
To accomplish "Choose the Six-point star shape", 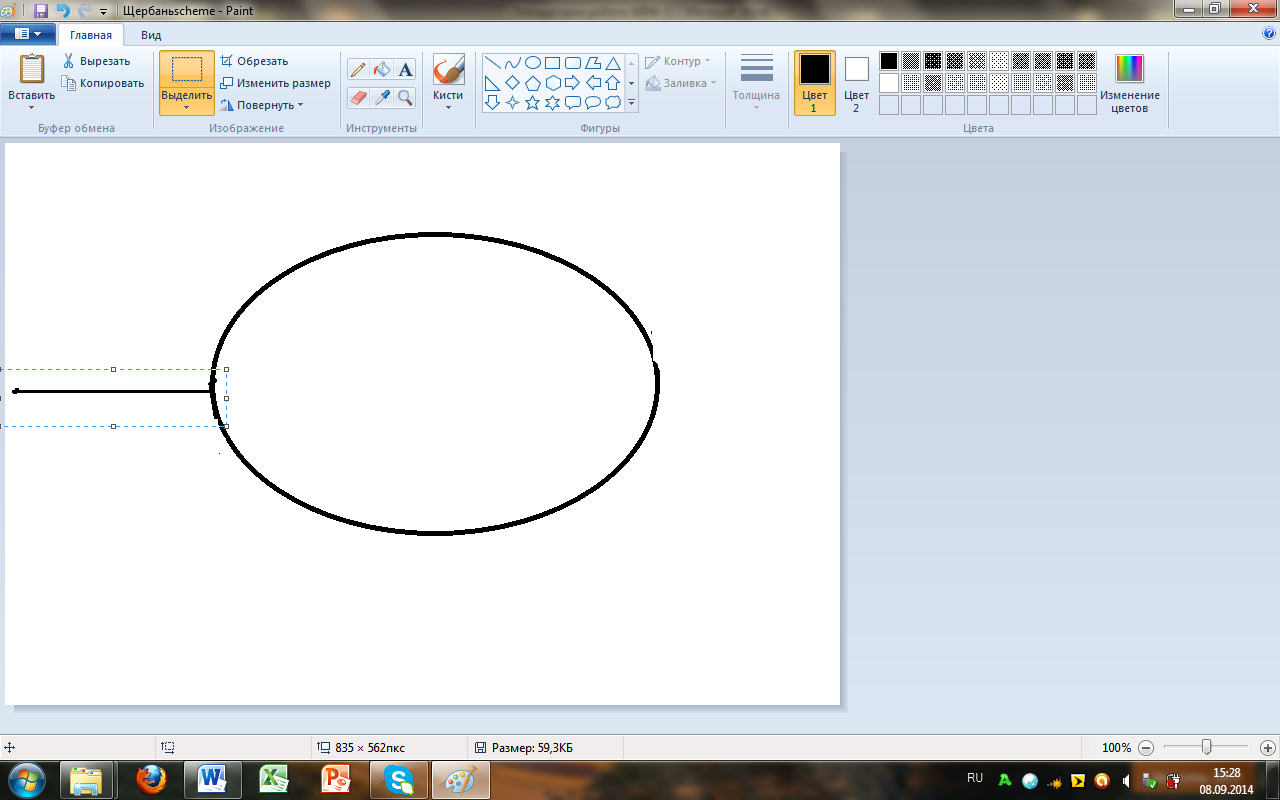I will 553,102.
